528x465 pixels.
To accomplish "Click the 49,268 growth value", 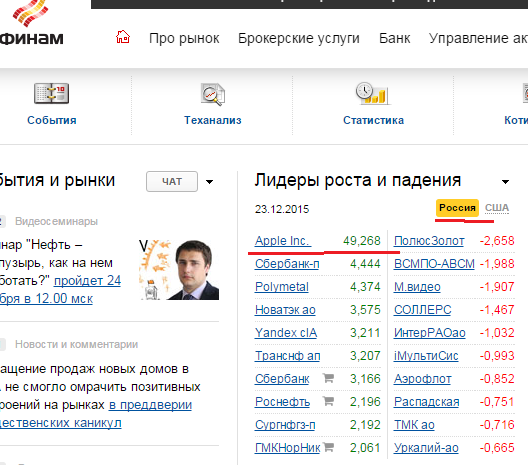I will click(362, 241).
